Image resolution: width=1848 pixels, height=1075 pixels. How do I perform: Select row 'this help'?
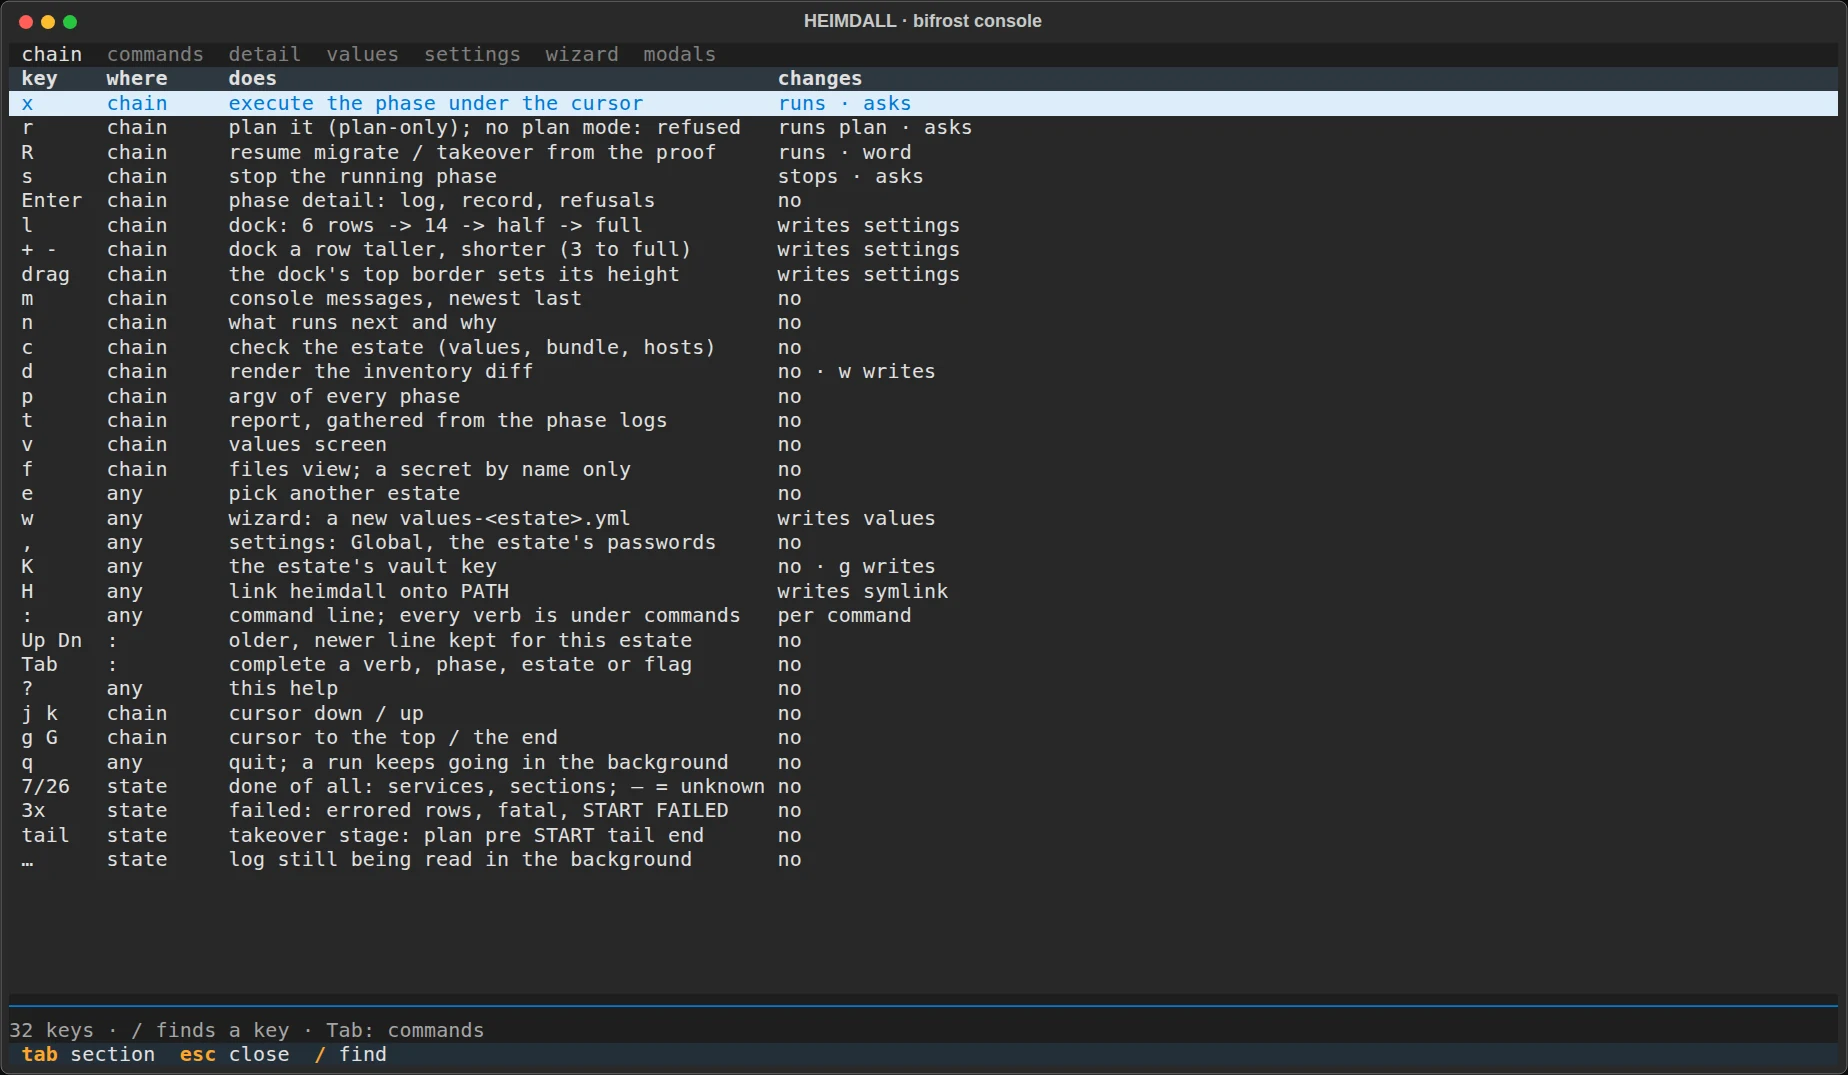point(923,688)
